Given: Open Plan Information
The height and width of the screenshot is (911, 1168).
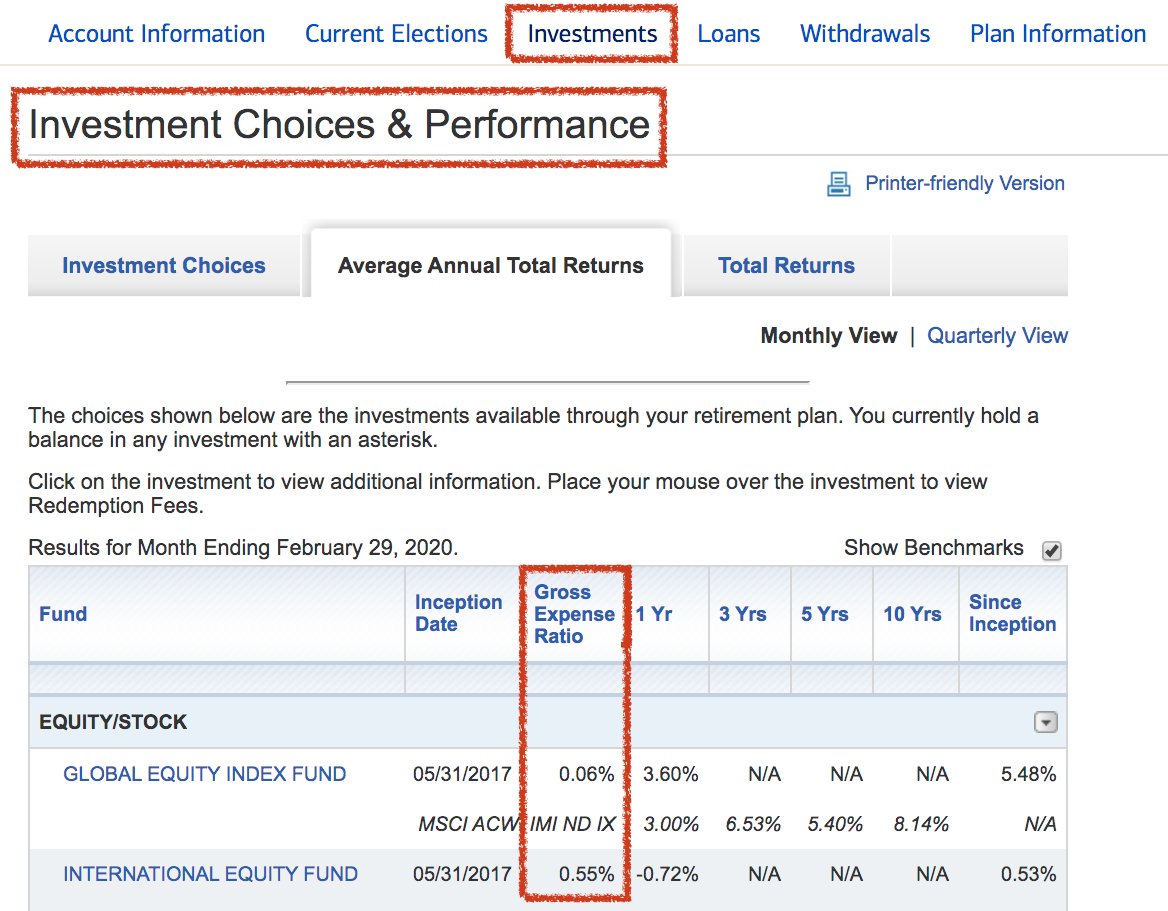Looking at the screenshot, I should (1058, 34).
